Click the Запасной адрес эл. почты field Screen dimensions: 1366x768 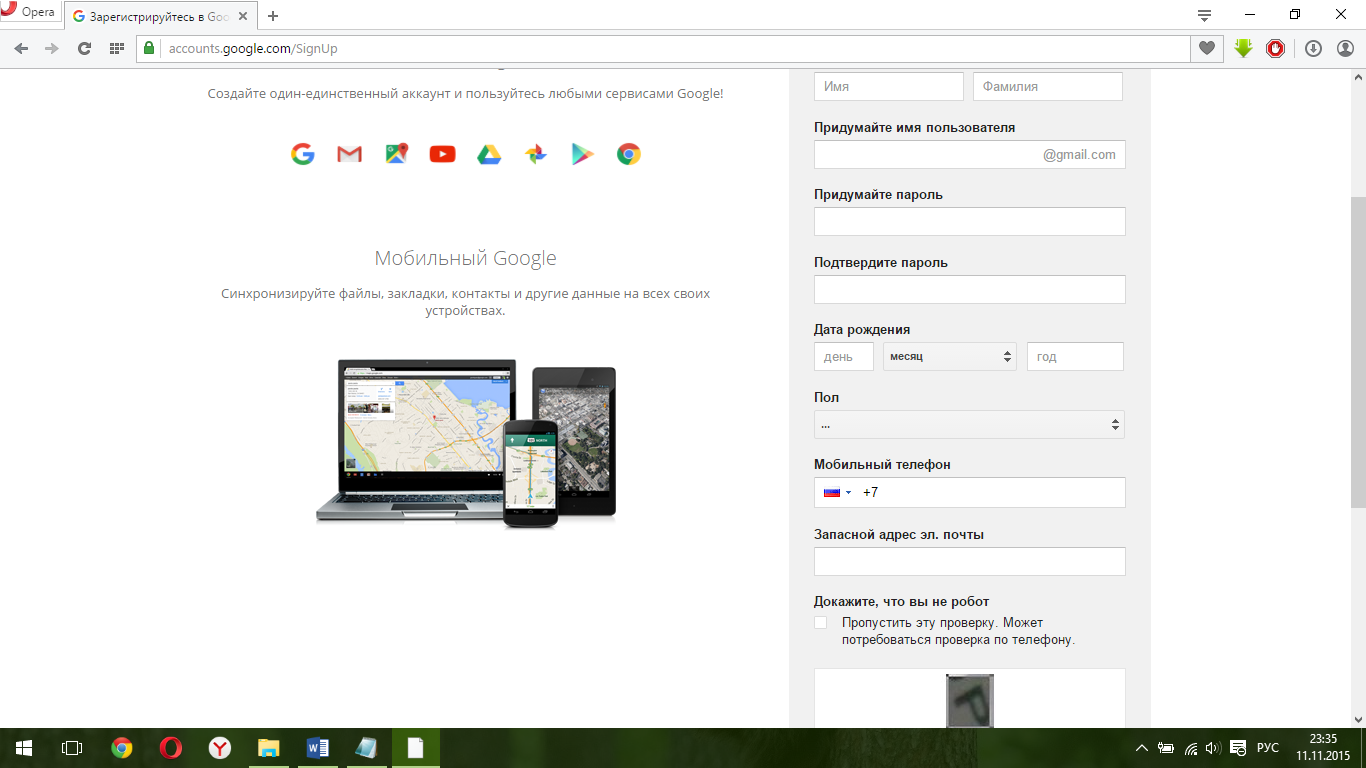[x=970, y=561]
